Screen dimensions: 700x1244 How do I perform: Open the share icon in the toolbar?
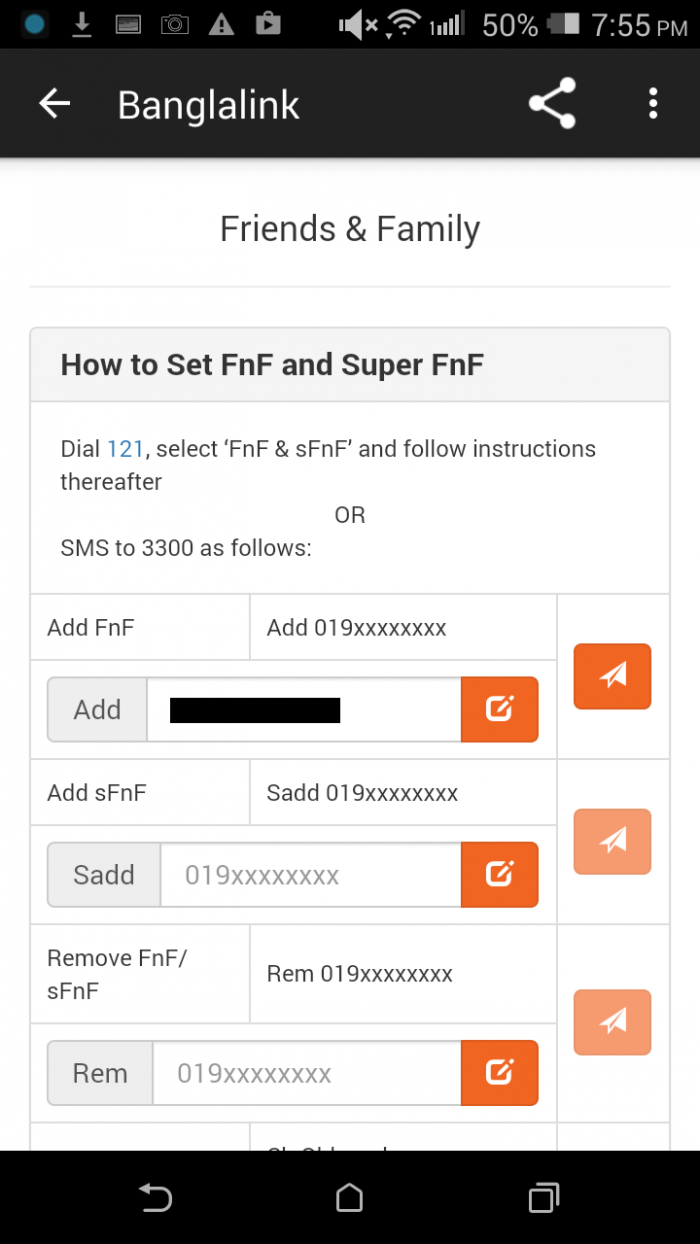[x=552, y=104]
